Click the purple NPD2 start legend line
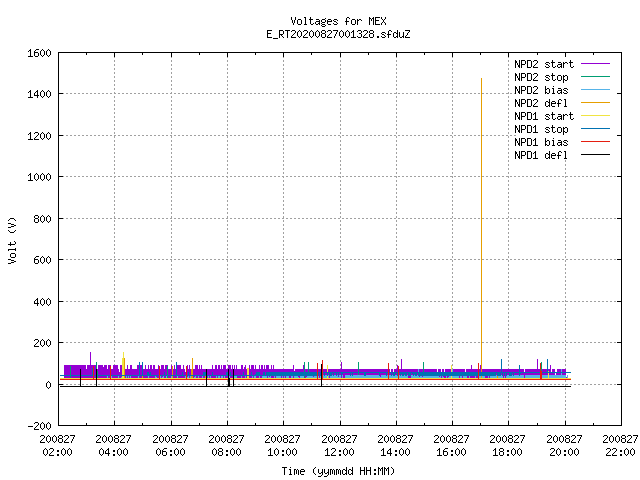640x480 pixels. tap(595, 64)
